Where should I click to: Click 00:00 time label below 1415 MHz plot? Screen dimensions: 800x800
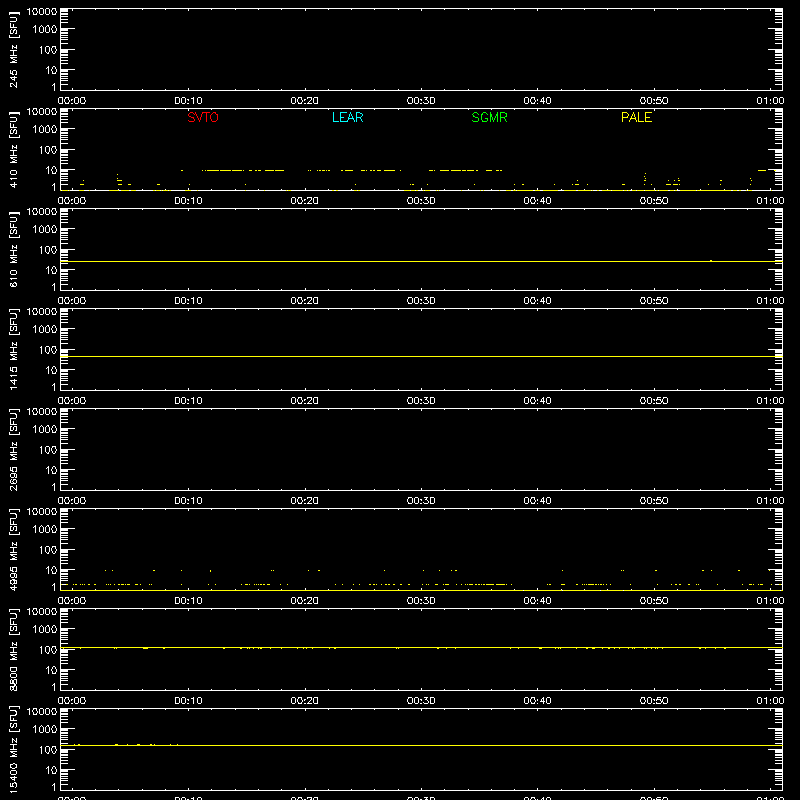click(x=72, y=401)
